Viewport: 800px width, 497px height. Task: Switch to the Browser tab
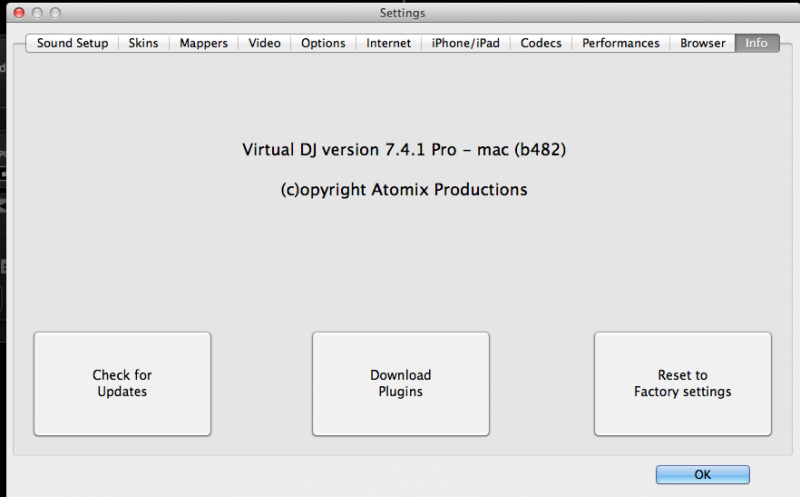pos(703,43)
